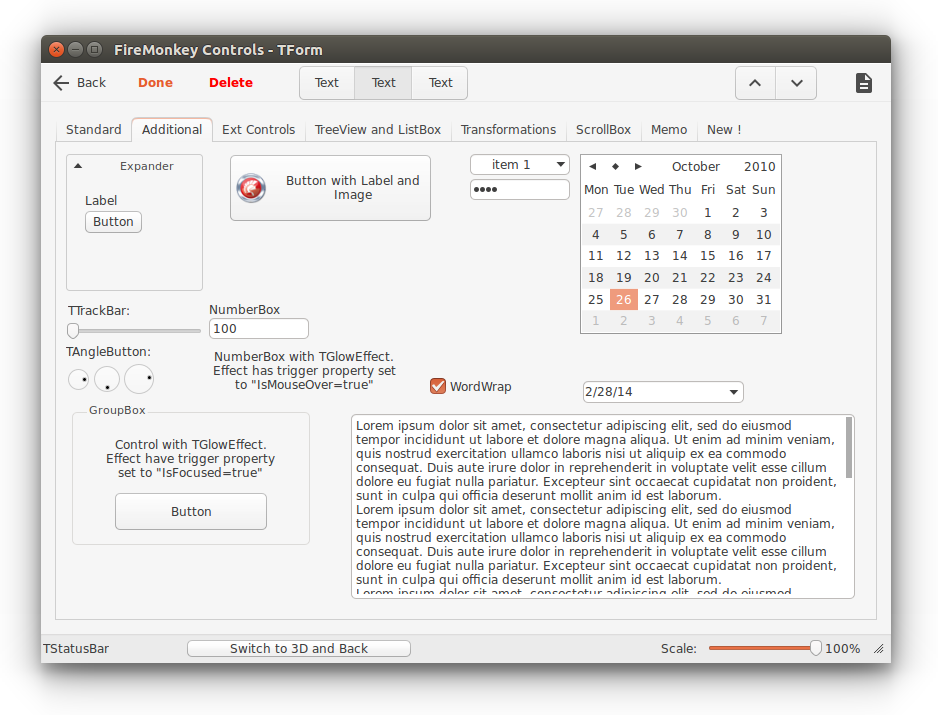Select October 20 in calendar
The image size is (938, 715).
pyautogui.click(x=651, y=278)
